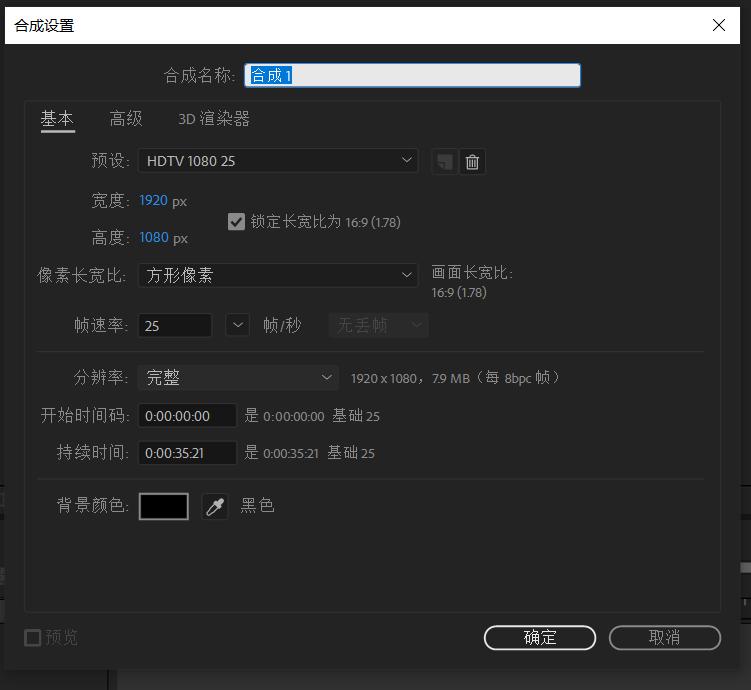
Task: Open the 像素长宽比 方形像素 dropdown
Action: (x=278, y=275)
